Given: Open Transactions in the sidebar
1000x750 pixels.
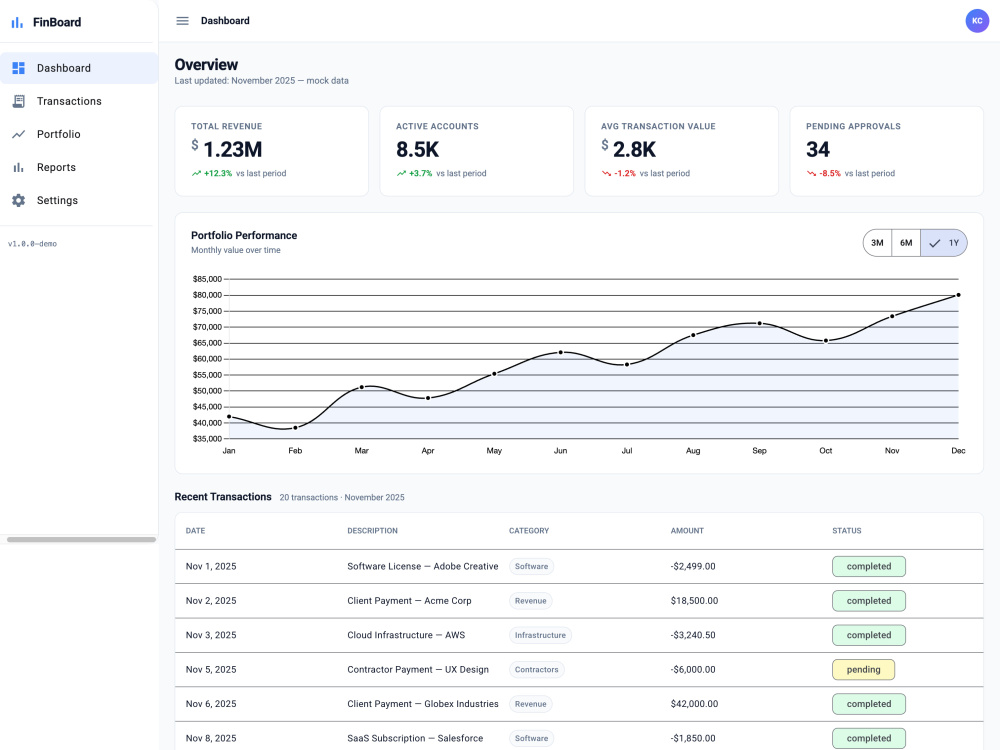Looking at the screenshot, I should tap(79, 101).
